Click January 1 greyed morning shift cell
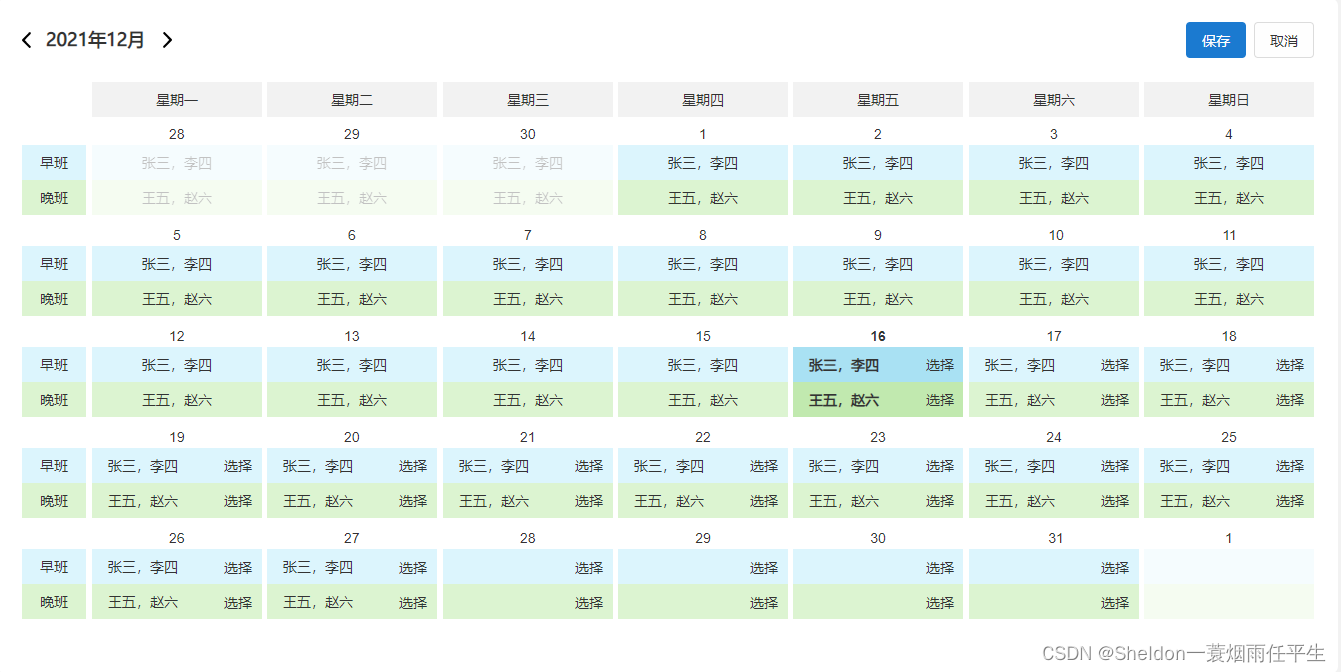 [1229, 567]
